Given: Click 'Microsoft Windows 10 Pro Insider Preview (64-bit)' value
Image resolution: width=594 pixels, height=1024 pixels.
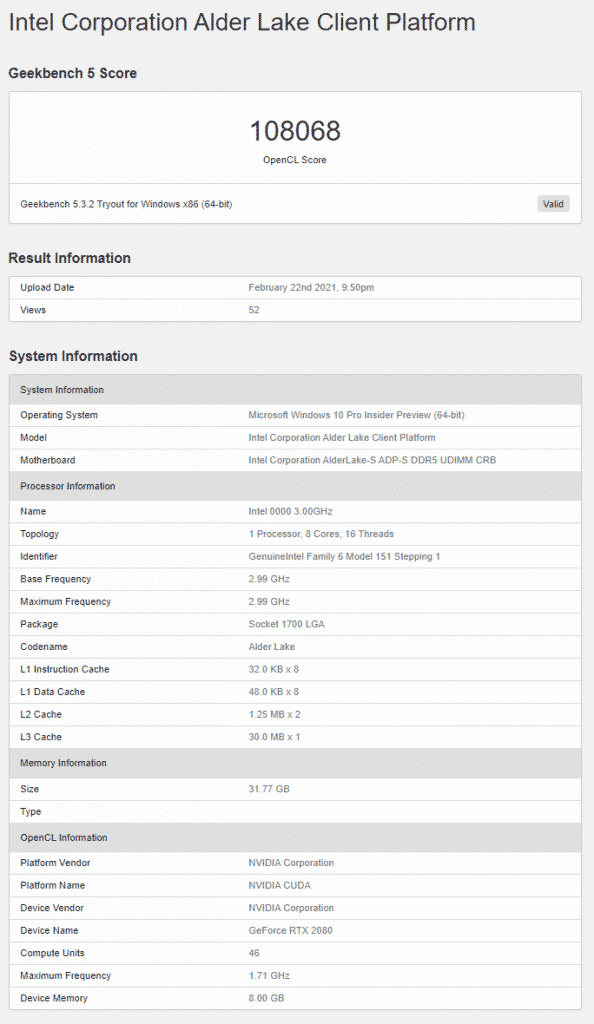Looking at the screenshot, I should coord(356,415).
